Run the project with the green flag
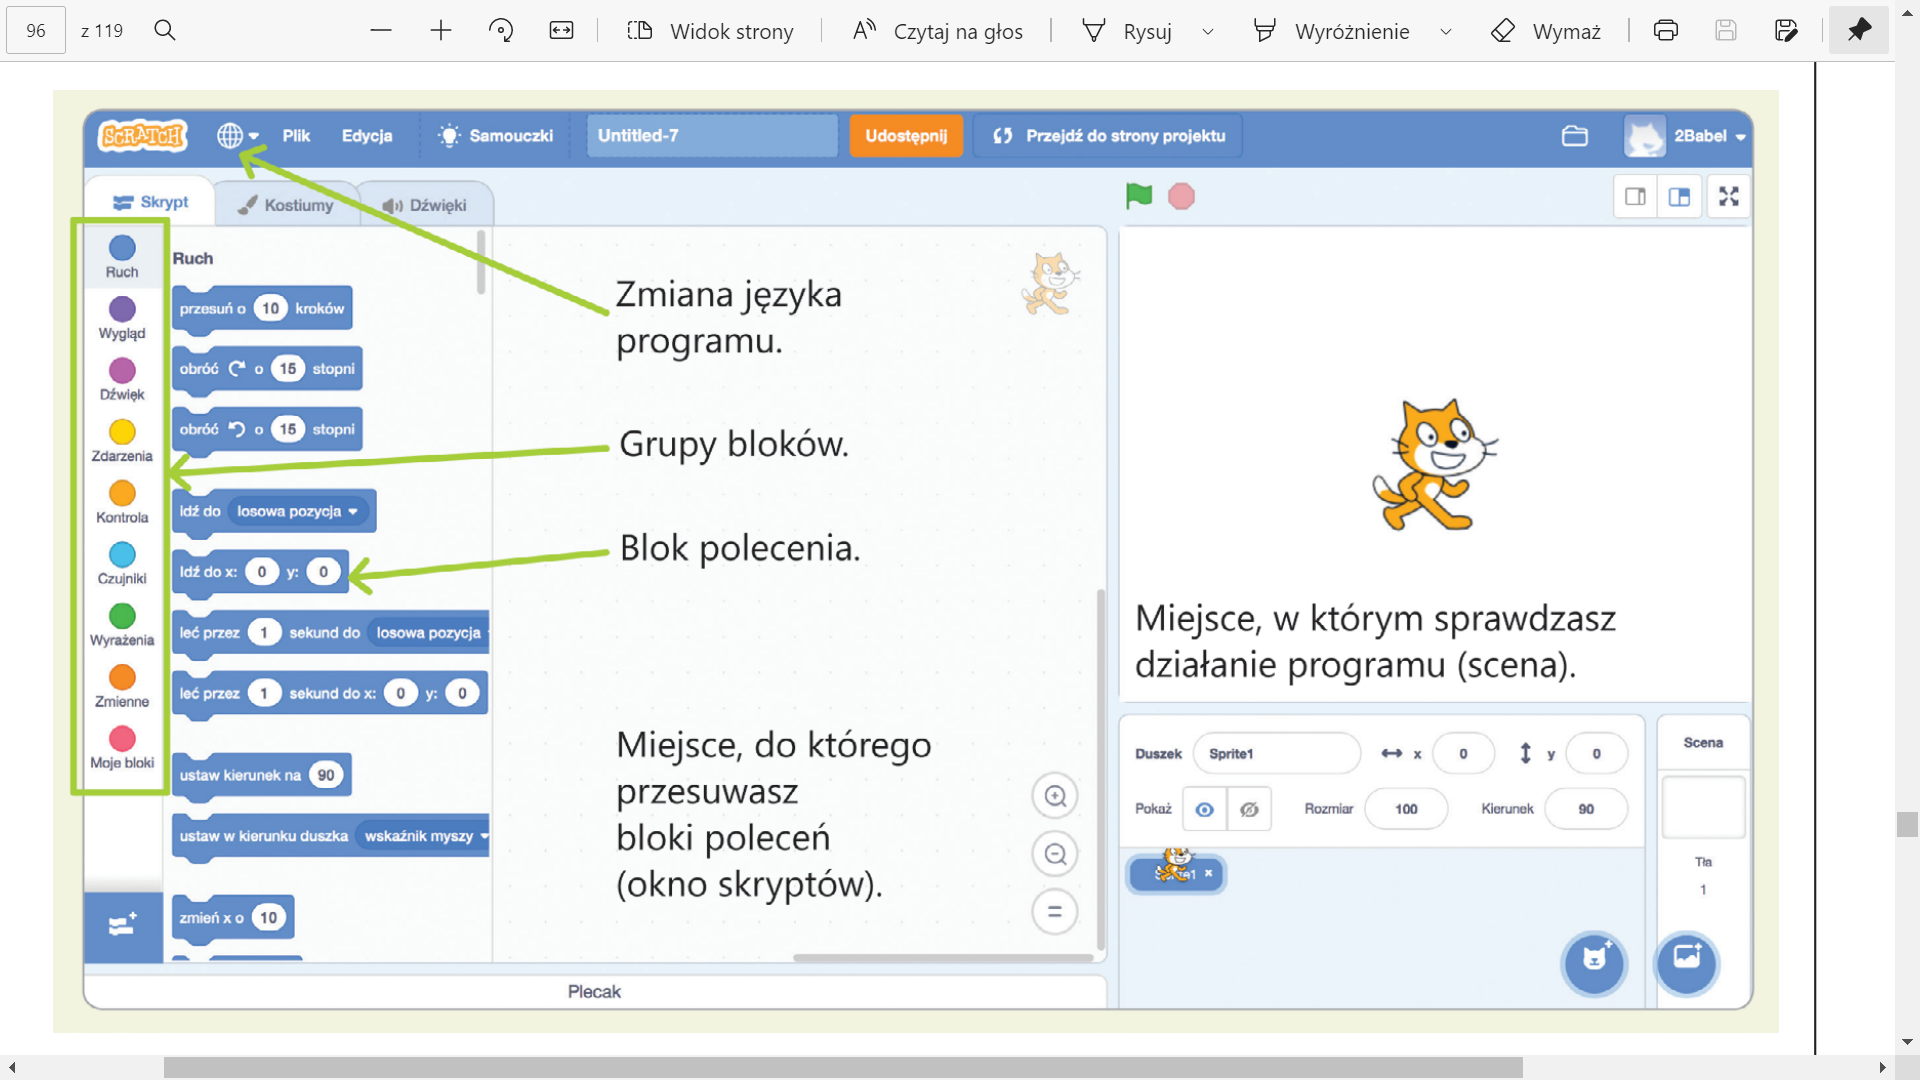The image size is (1920, 1080). pos(1139,196)
